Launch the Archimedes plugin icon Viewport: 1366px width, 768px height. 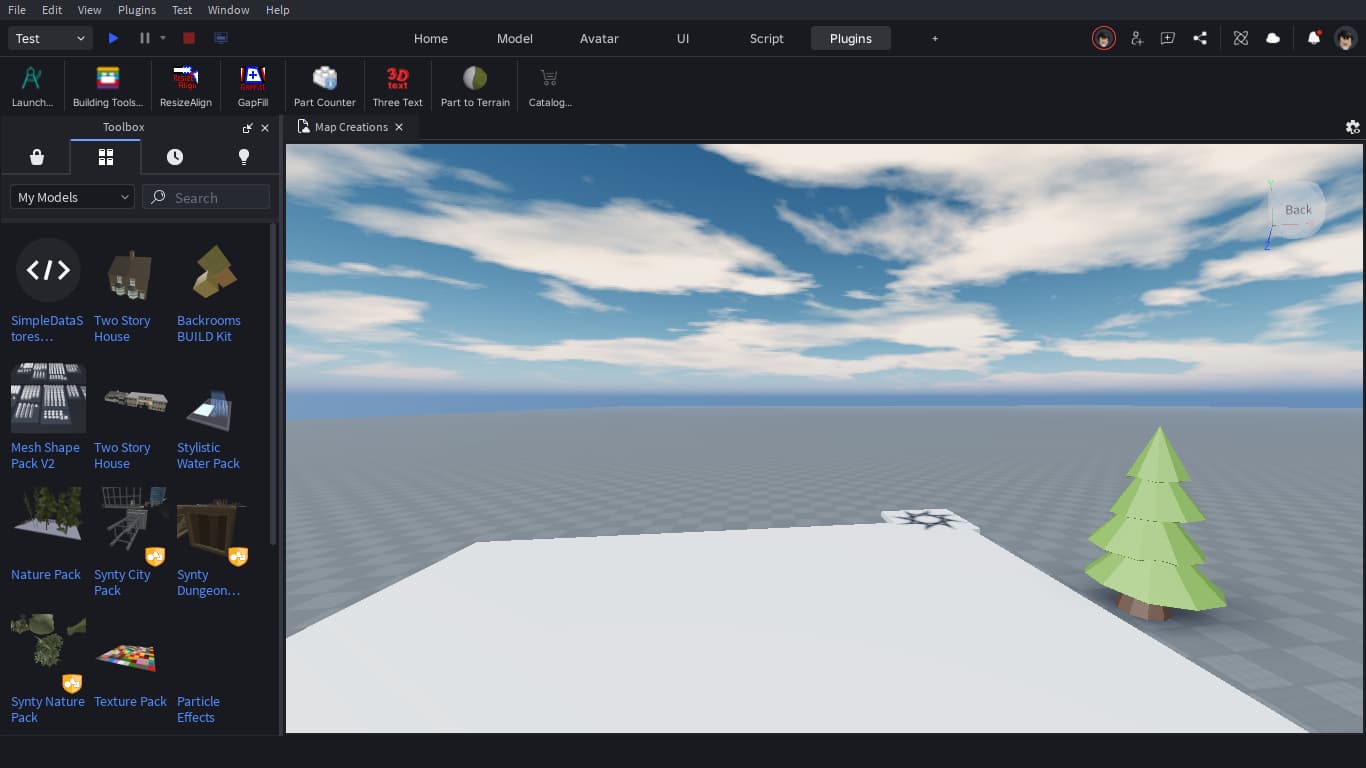pyautogui.click(x=32, y=86)
